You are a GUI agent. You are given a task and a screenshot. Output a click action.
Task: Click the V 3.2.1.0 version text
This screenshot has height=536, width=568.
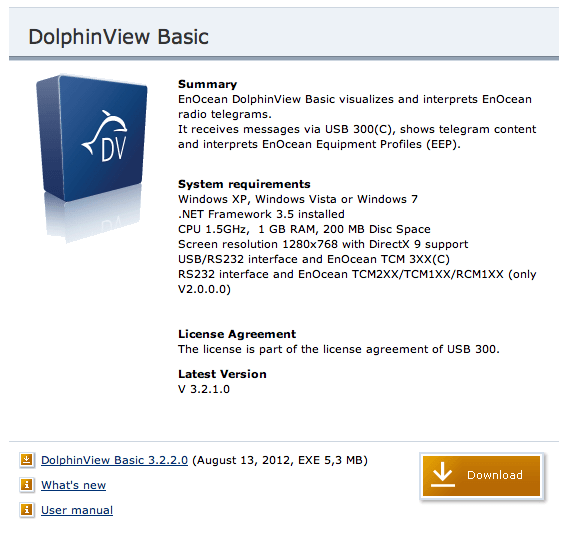tap(204, 389)
